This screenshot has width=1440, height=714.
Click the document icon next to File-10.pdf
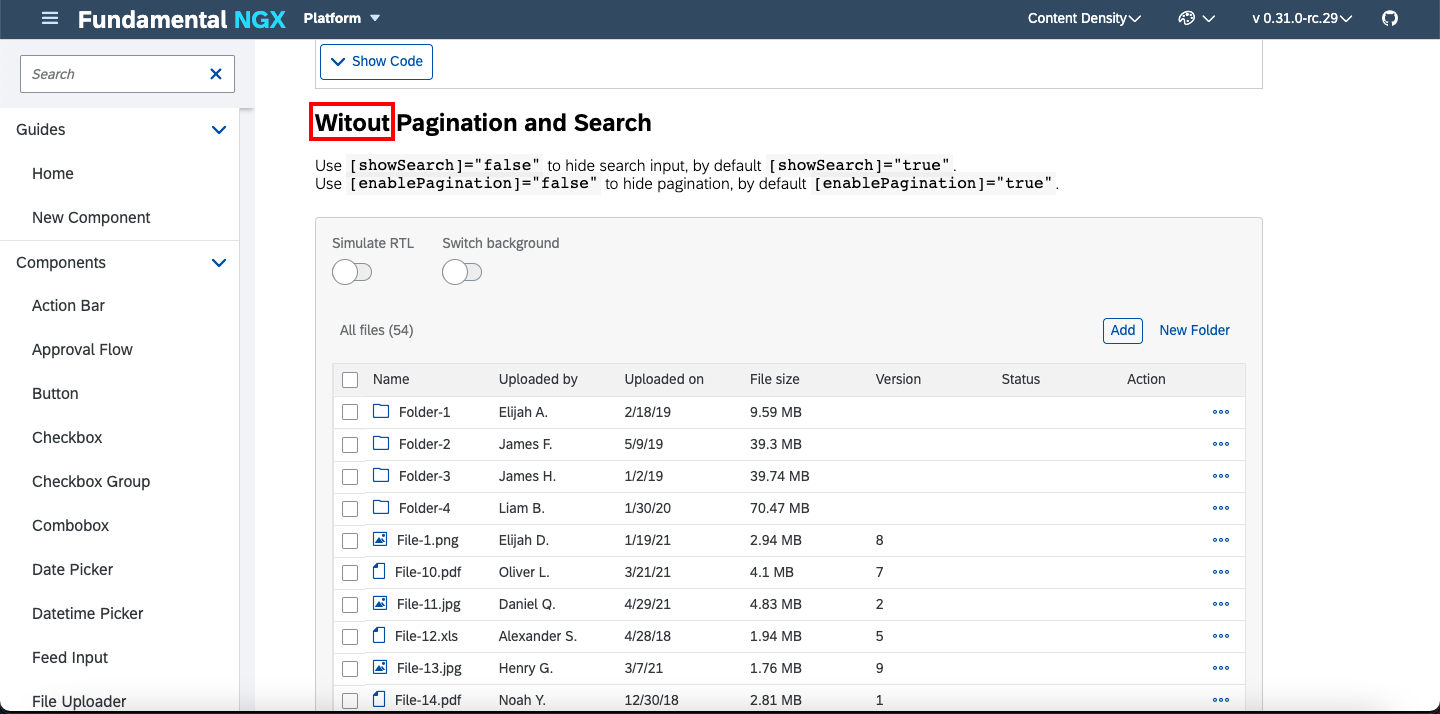(x=379, y=571)
